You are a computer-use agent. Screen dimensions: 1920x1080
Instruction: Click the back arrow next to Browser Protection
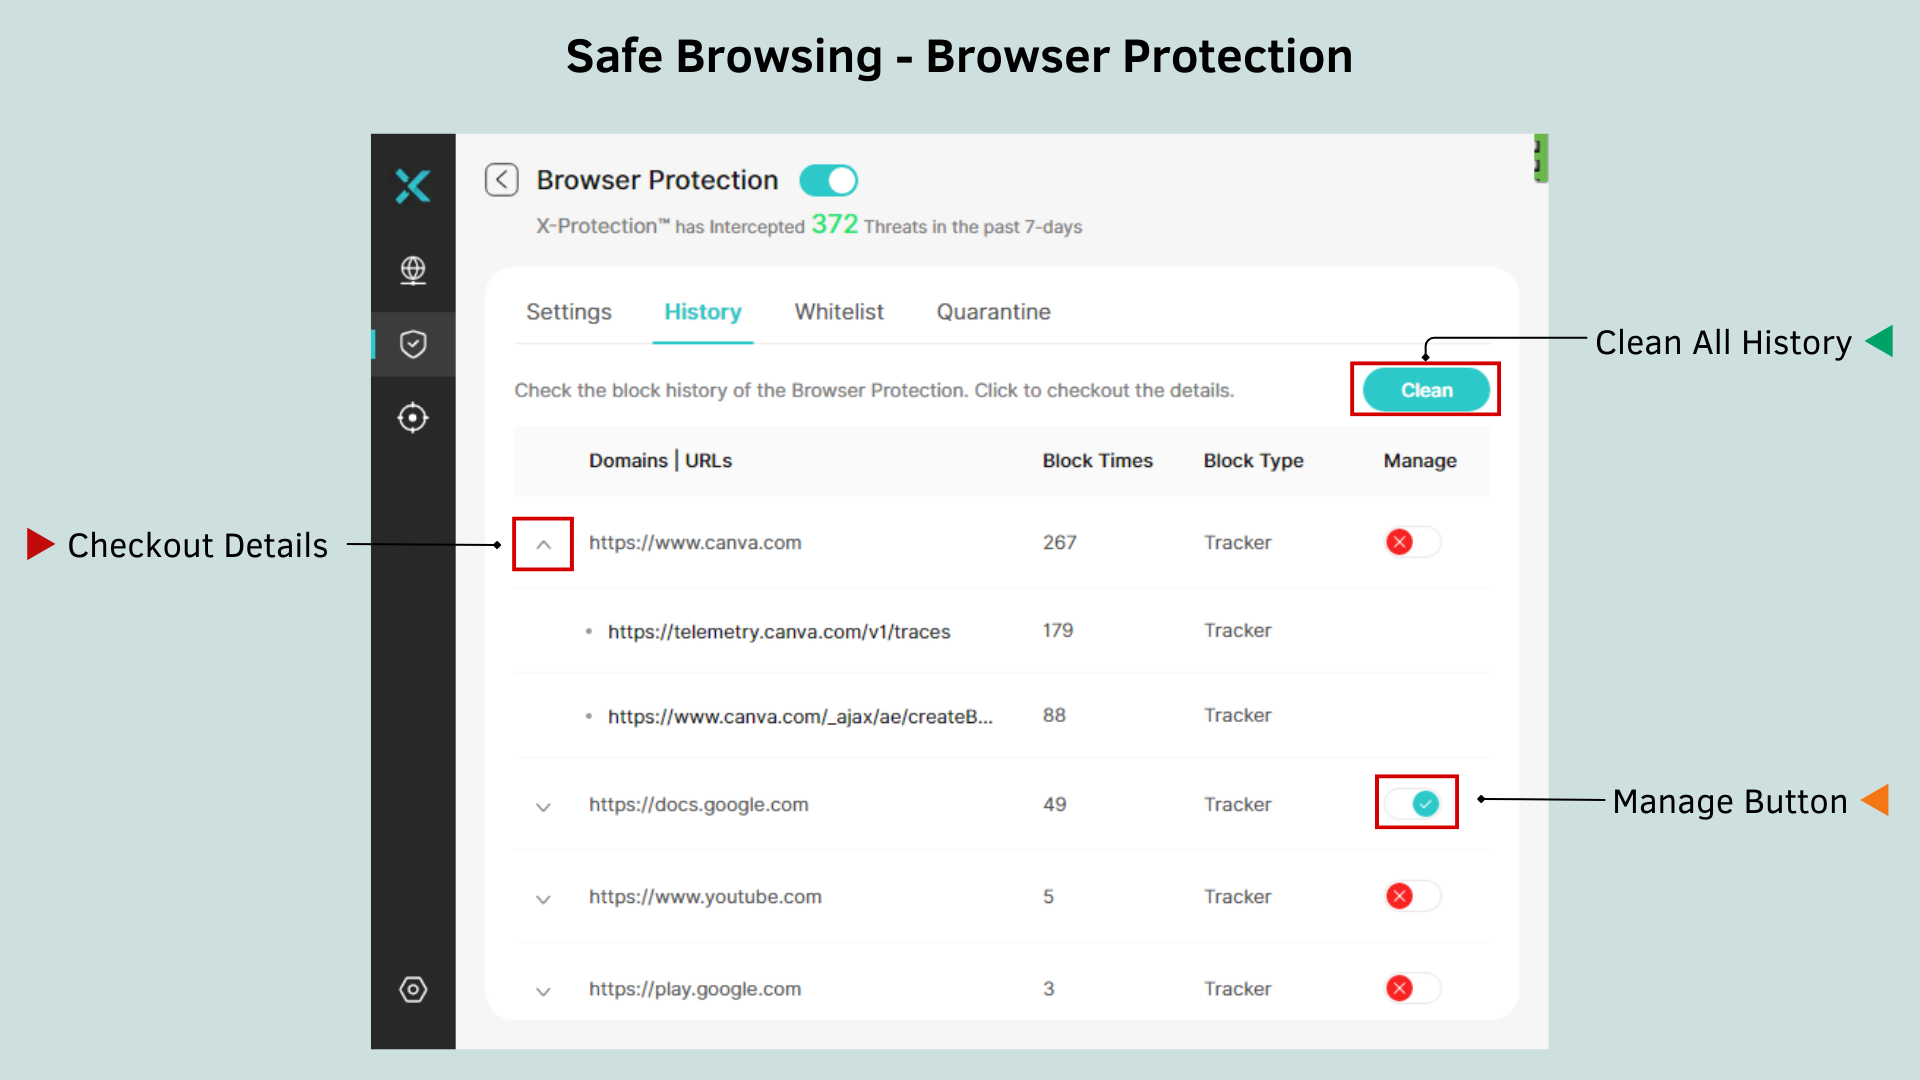tap(500, 179)
